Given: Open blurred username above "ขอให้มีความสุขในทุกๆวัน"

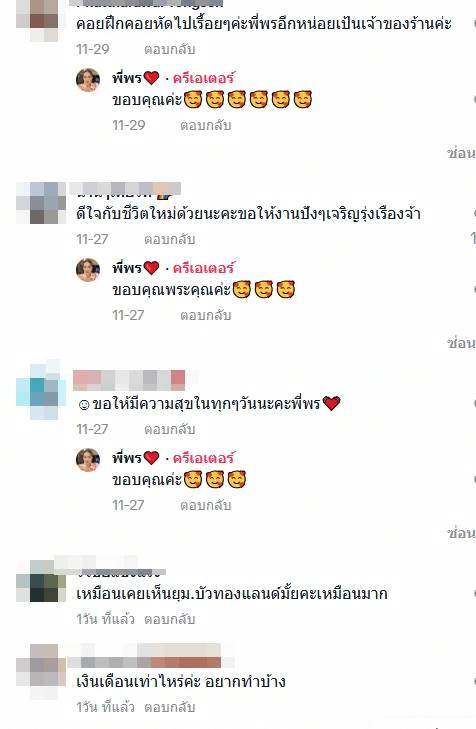Looking at the screenshot, I should (x=129, y=380).
